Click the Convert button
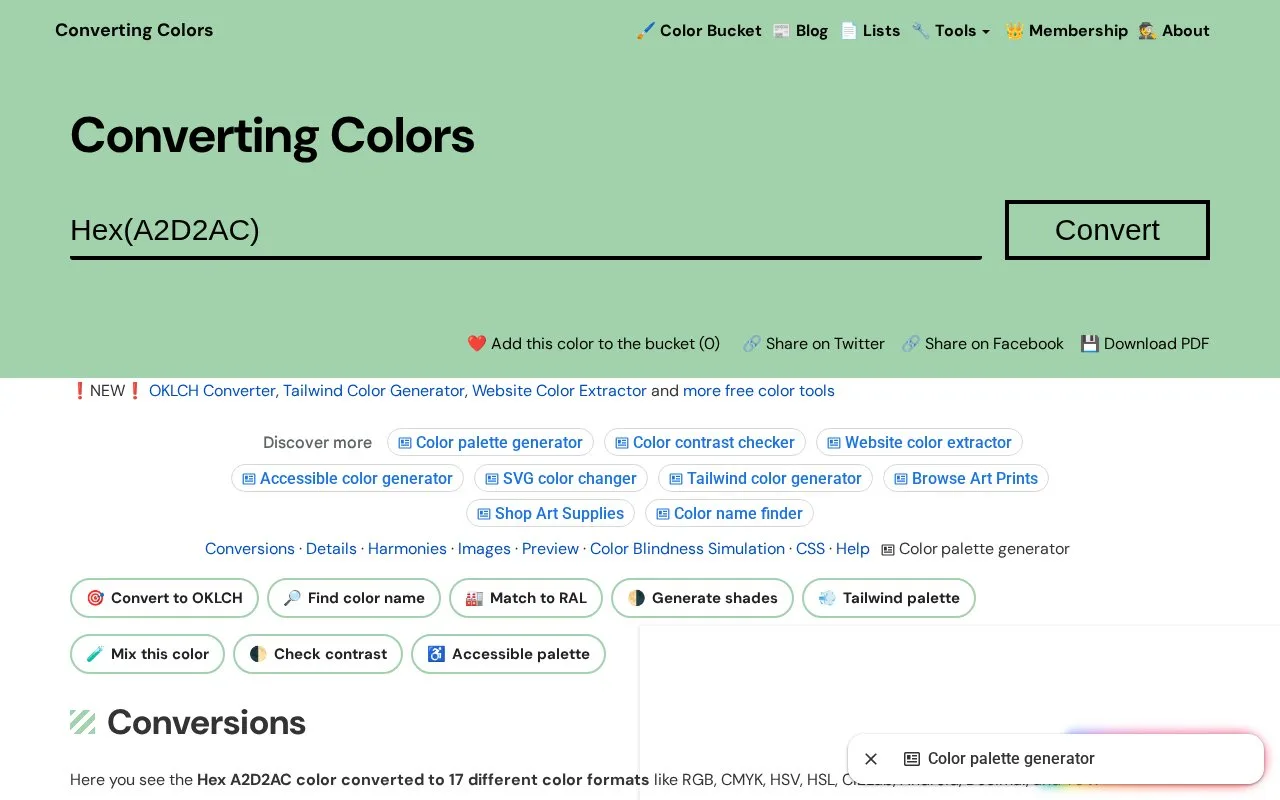The height and width of the screenshot is (800, 1280). pos(1107,230)
